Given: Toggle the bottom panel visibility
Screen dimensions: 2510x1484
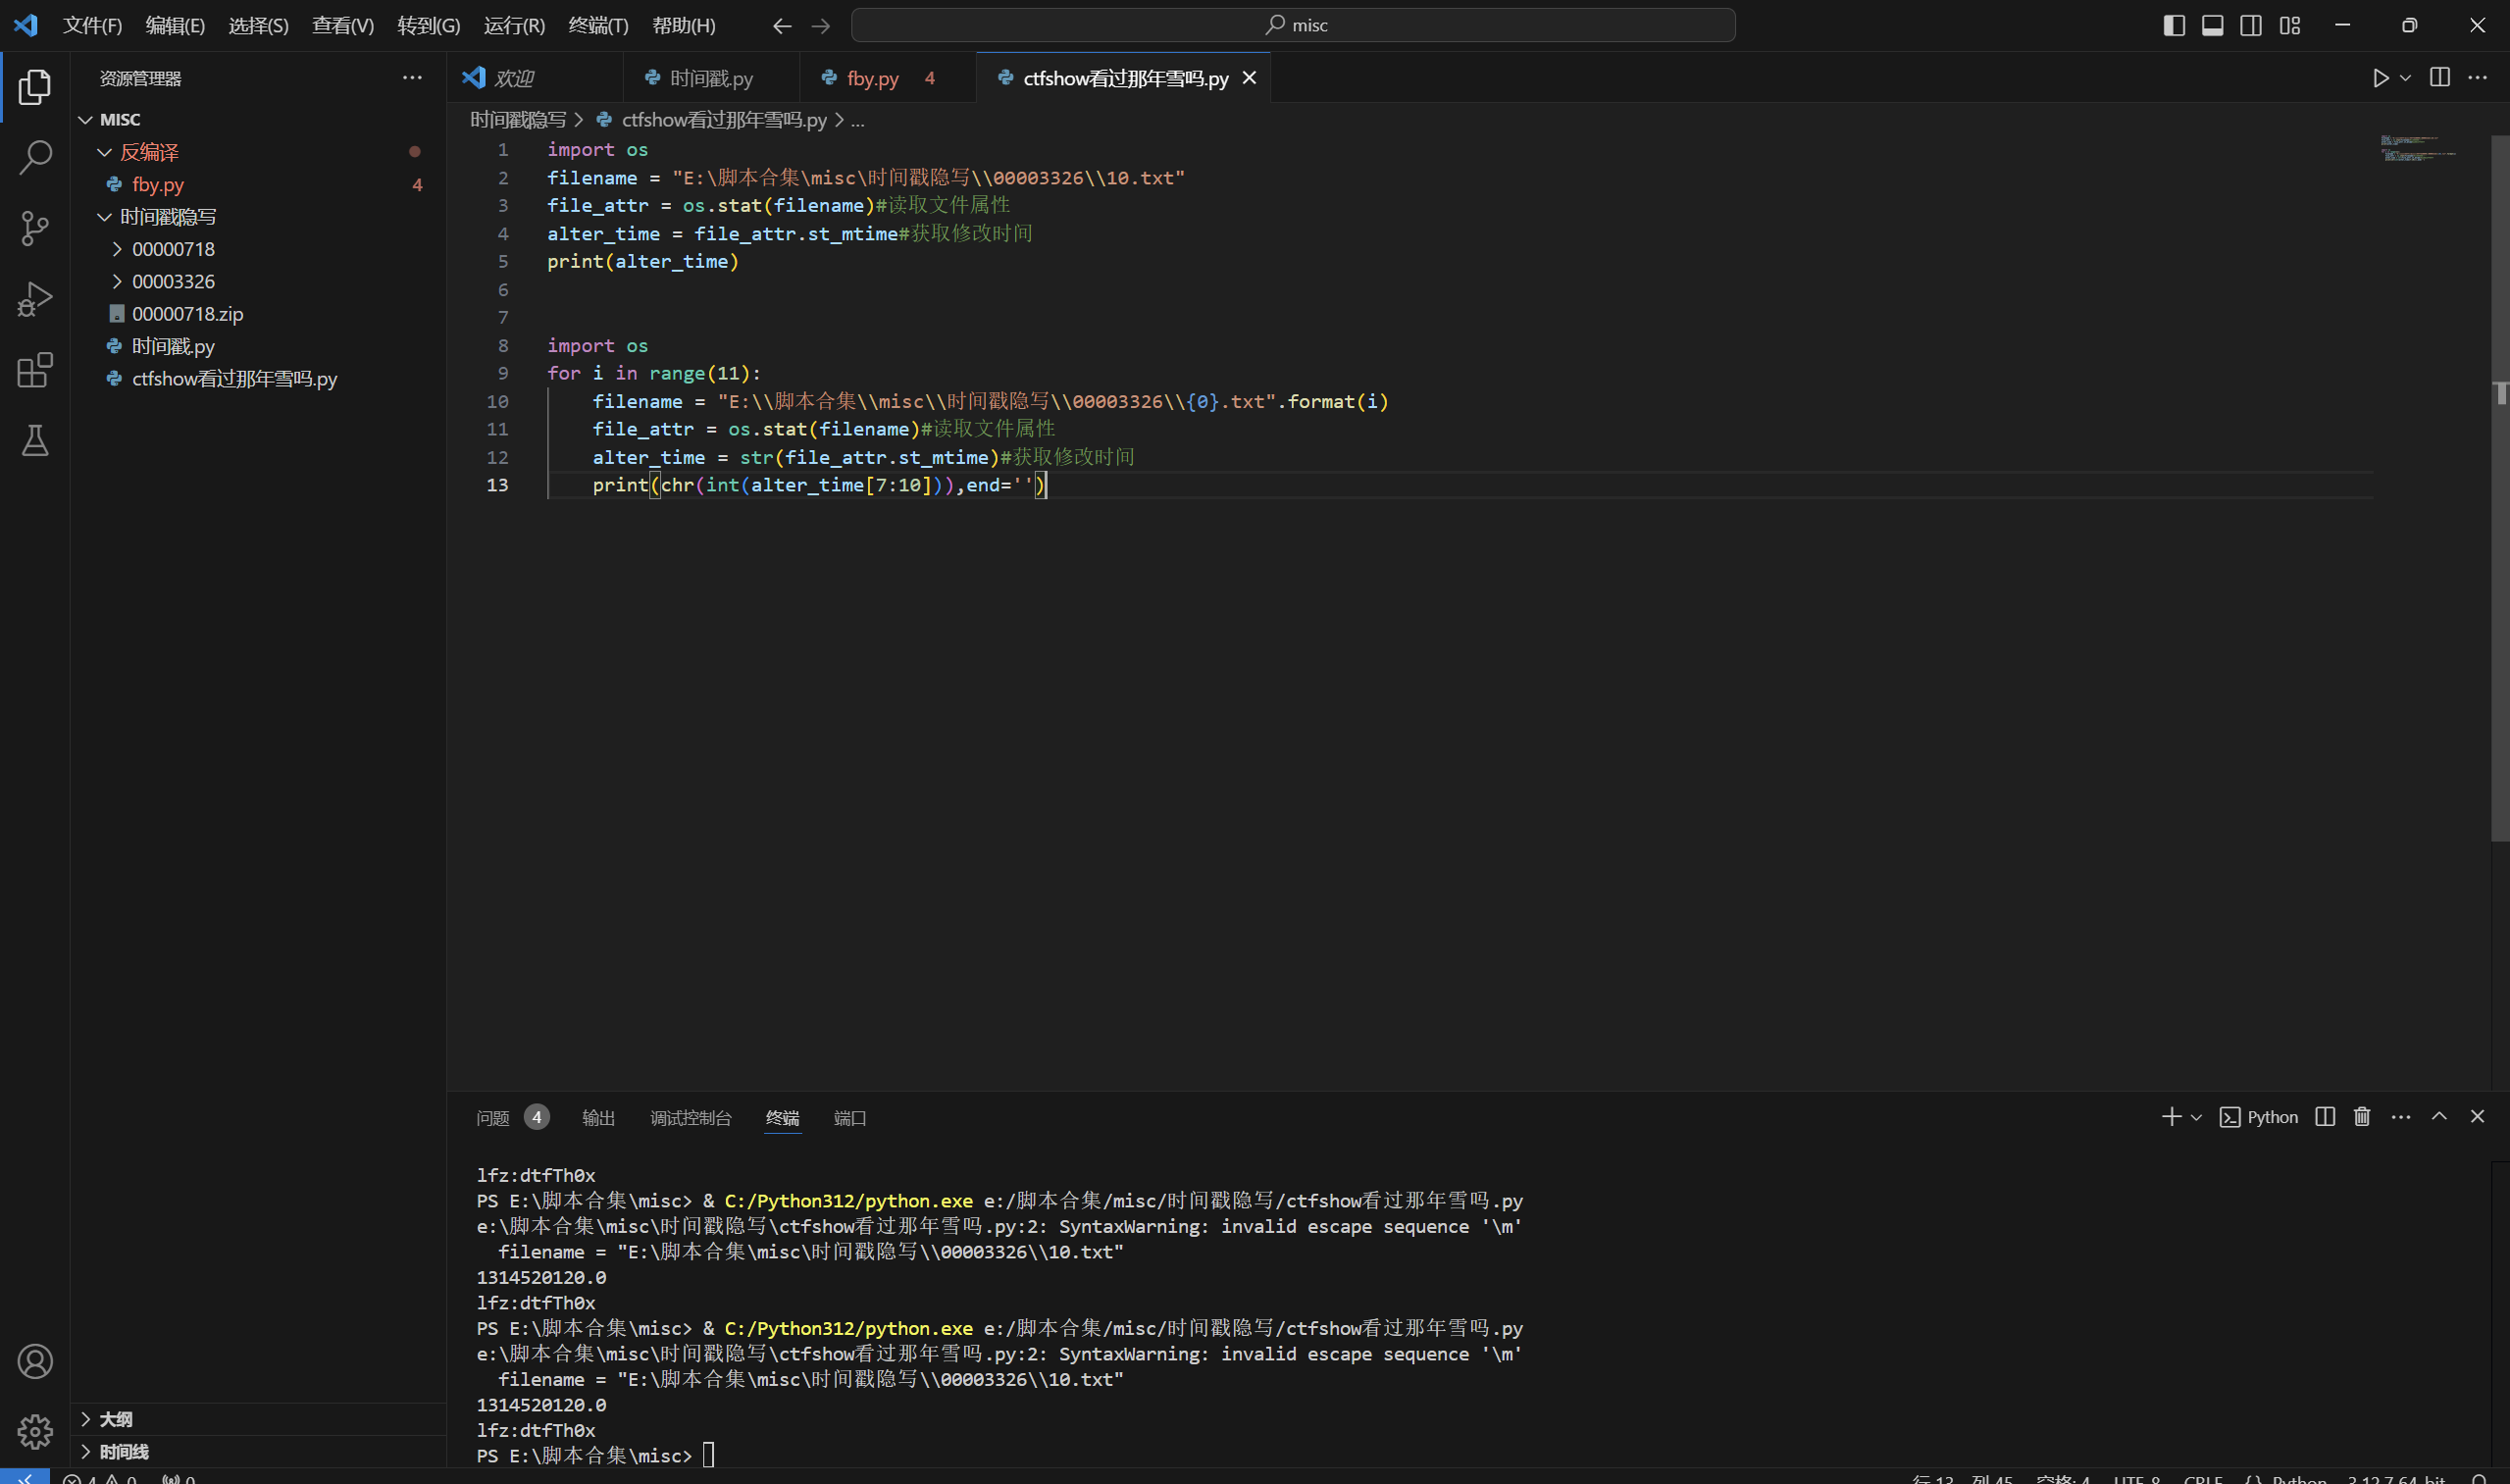Looking at the screenshot, I should pyautogui.click(x=2213, y=26).
